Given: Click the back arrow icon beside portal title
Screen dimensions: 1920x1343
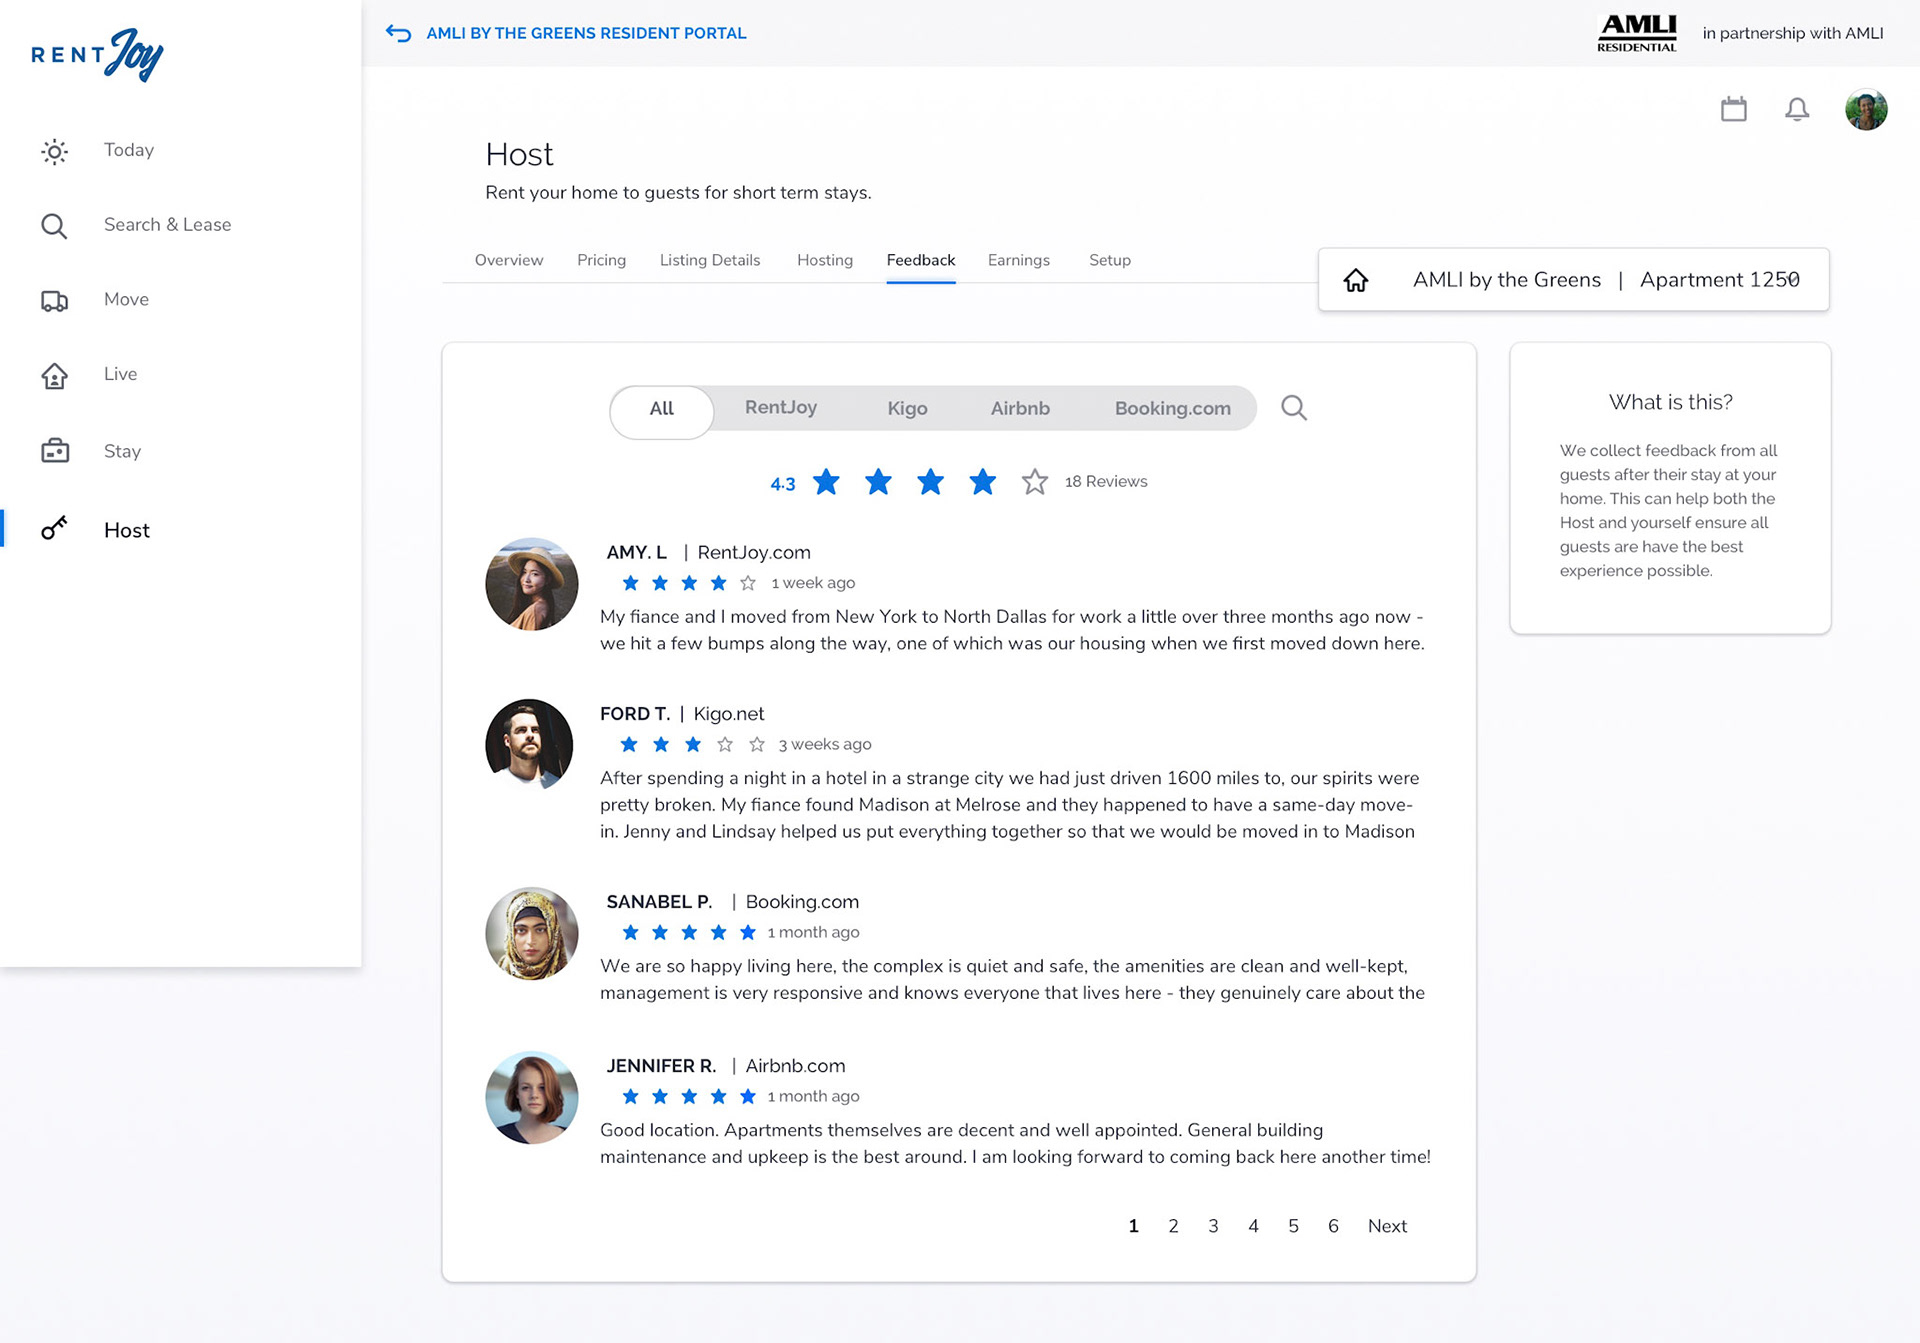Looking at the screenshot, I should click(398, 34).
